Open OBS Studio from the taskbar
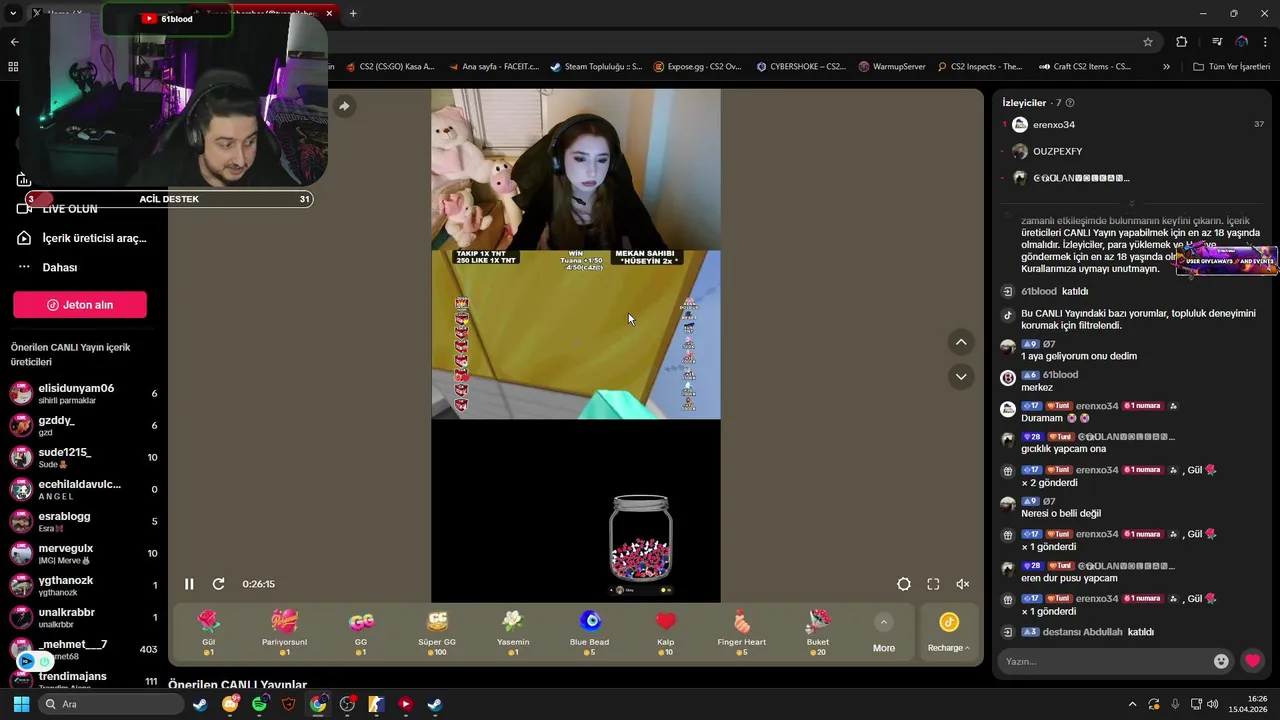 (x=347, y=704)
